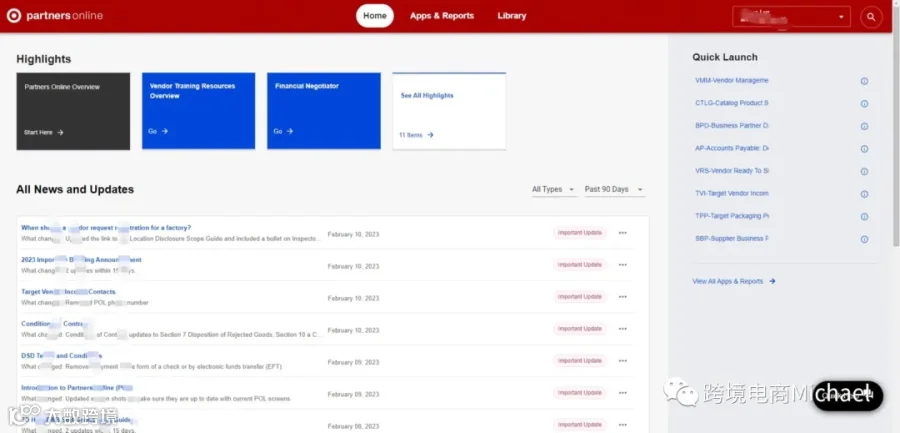The height and width of the screenshot is (433, 900).
Task: Click the arrow next to View All Apps & Reports
Action: (x=772, y=281)
